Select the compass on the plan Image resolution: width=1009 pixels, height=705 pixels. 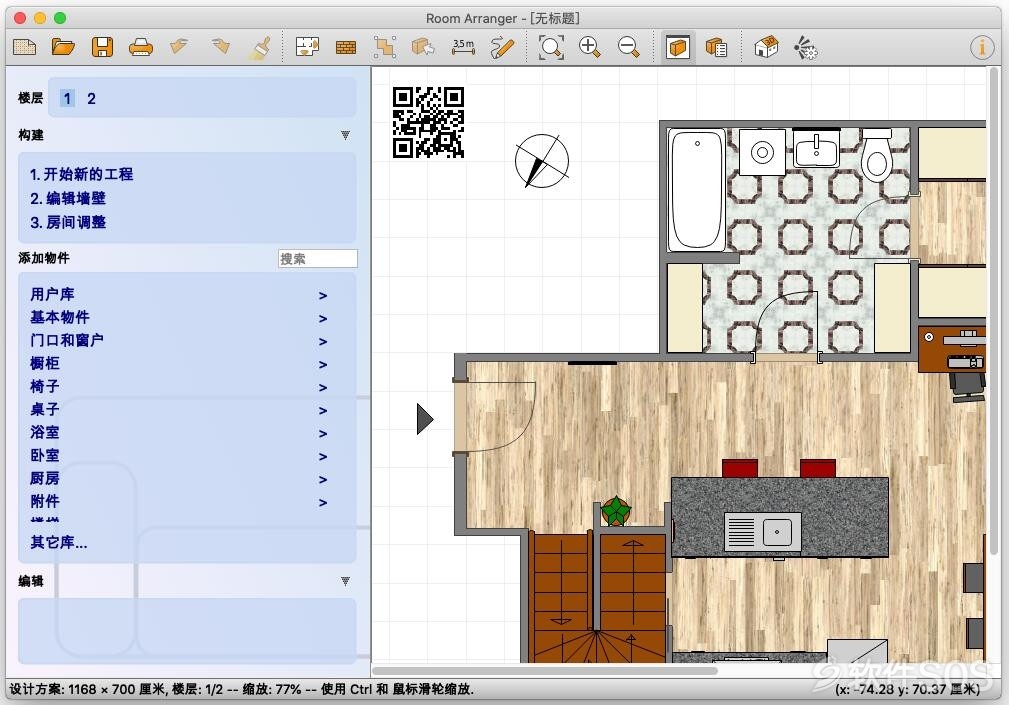(542, 161)
